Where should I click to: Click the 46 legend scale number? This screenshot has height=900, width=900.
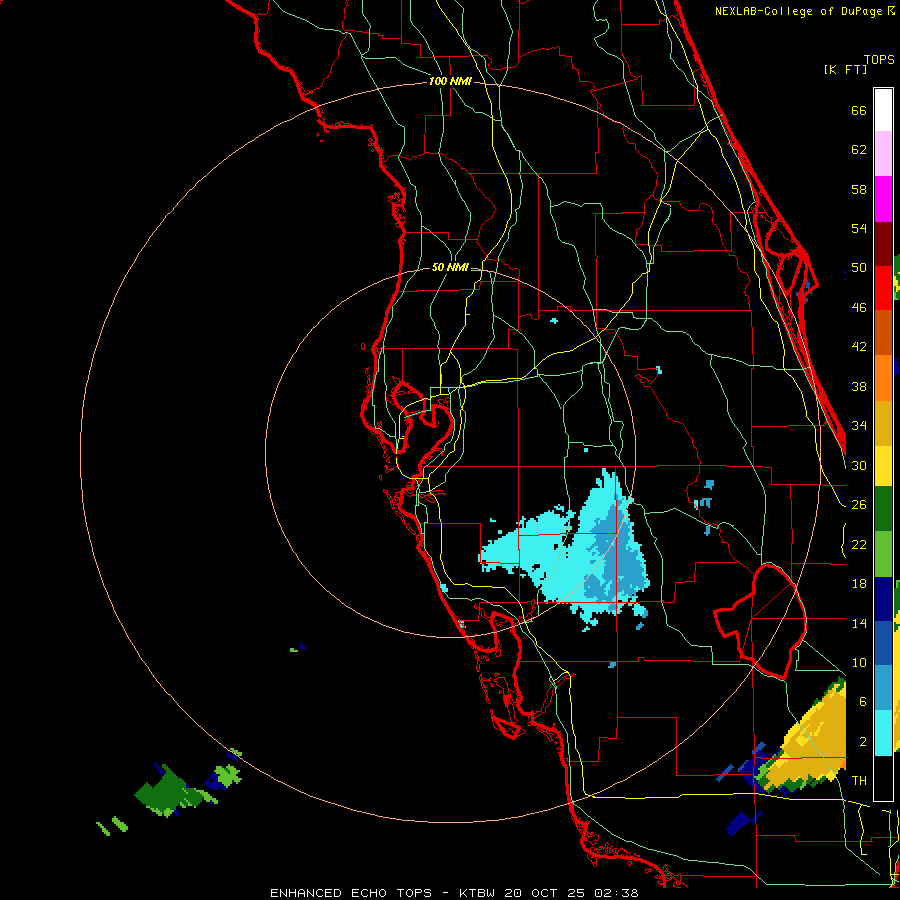click(859, 308)
